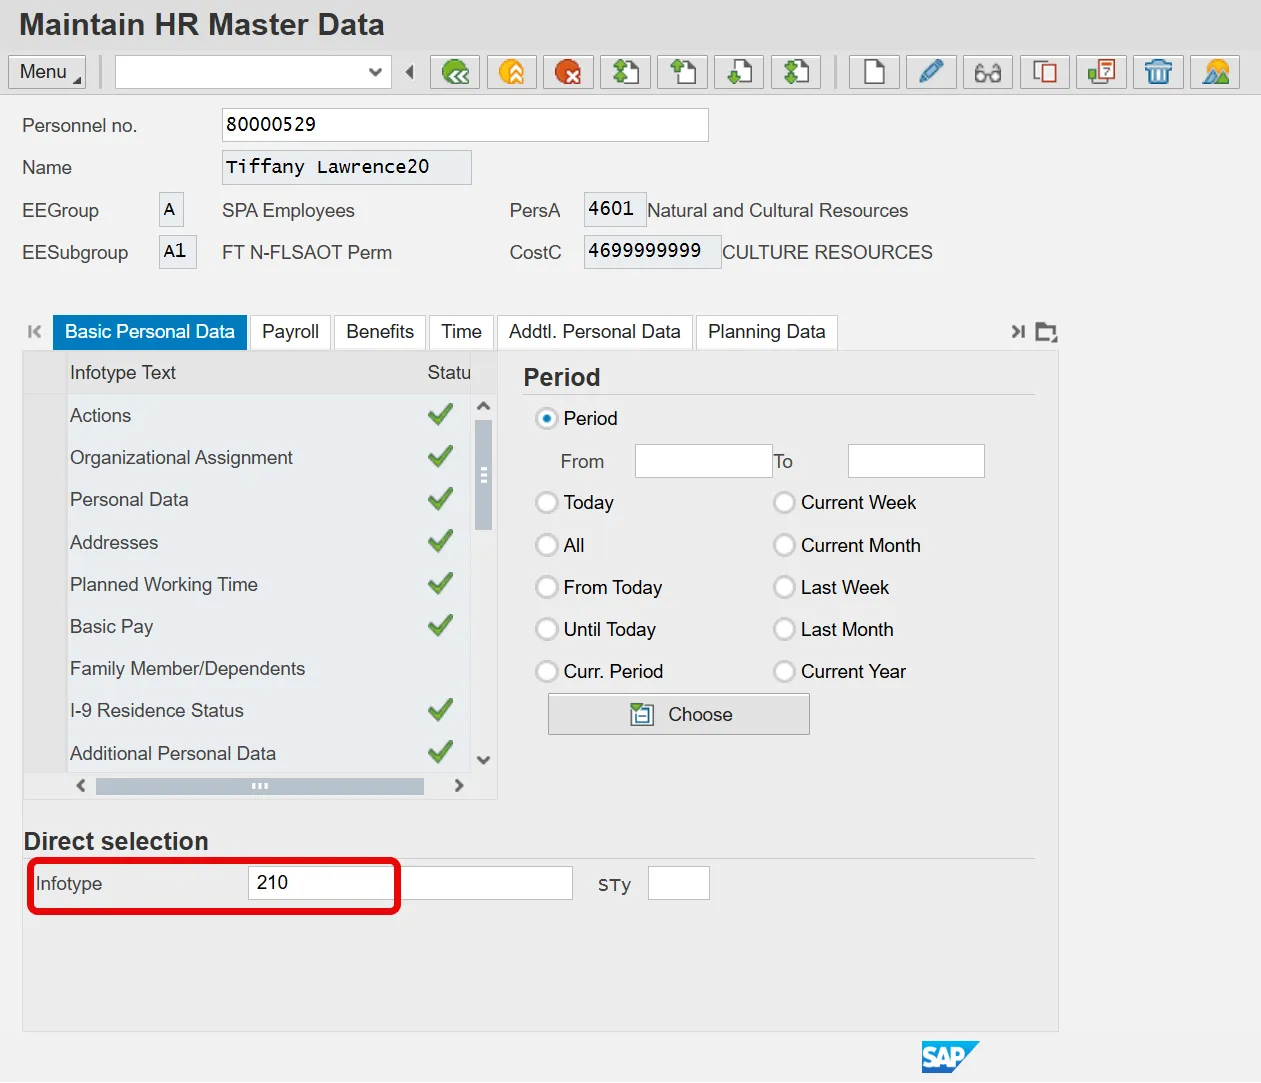This screenshot has height=1083, width=1261.
Task: Switch to the Payroll tab
Action: coord(290,332)
